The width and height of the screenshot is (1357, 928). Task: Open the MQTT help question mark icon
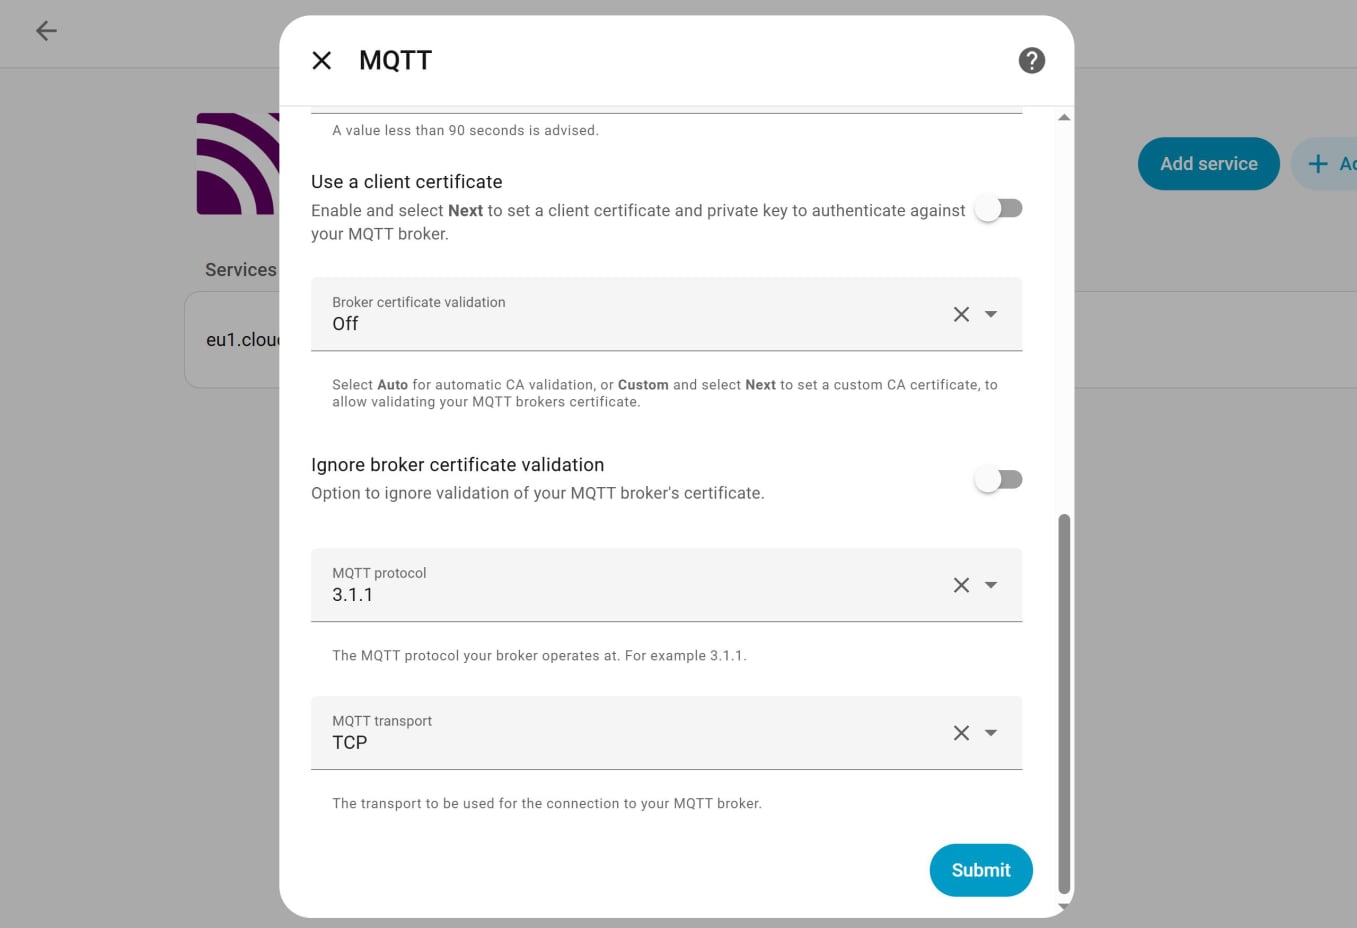[1031, 61]
